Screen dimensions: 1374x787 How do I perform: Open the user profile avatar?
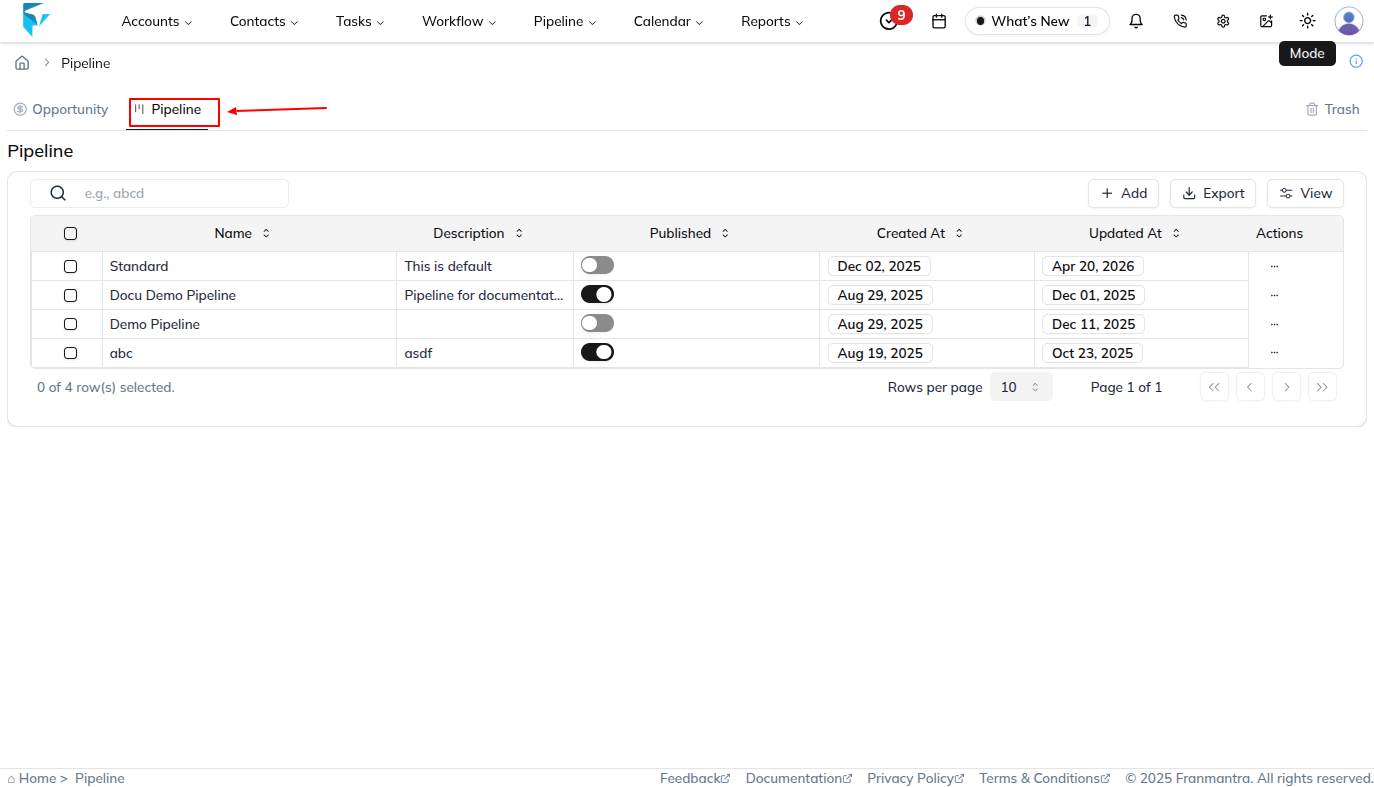(x=1349, y=21)
